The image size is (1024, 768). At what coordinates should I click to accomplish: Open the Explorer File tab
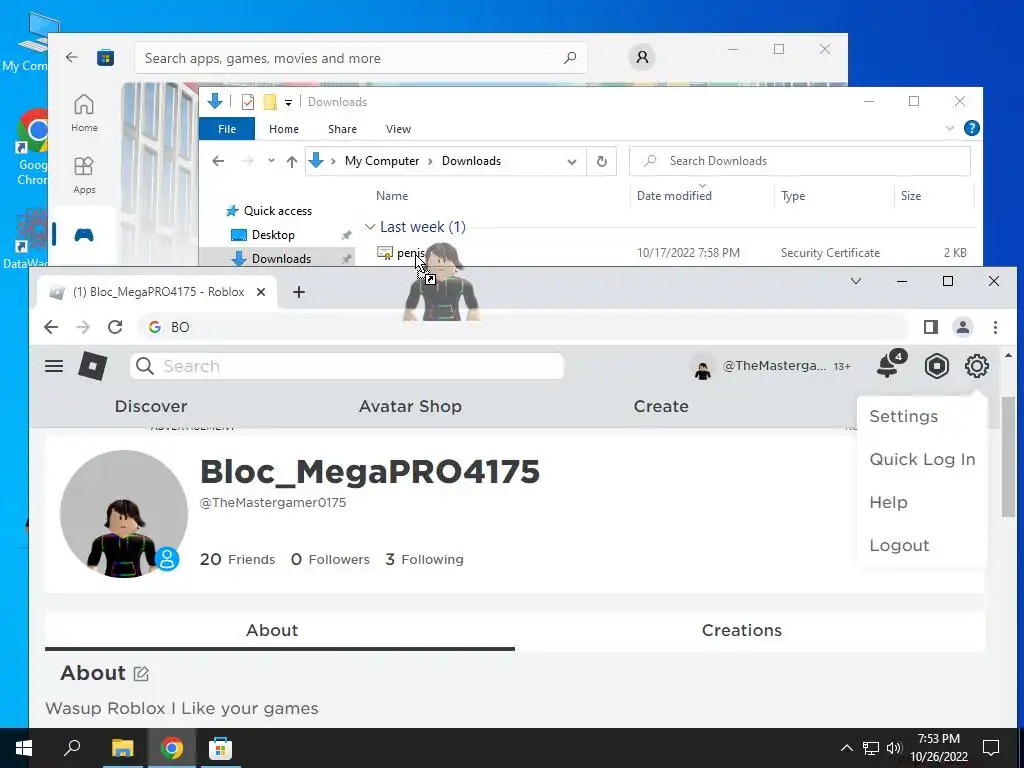pos(227,129)
